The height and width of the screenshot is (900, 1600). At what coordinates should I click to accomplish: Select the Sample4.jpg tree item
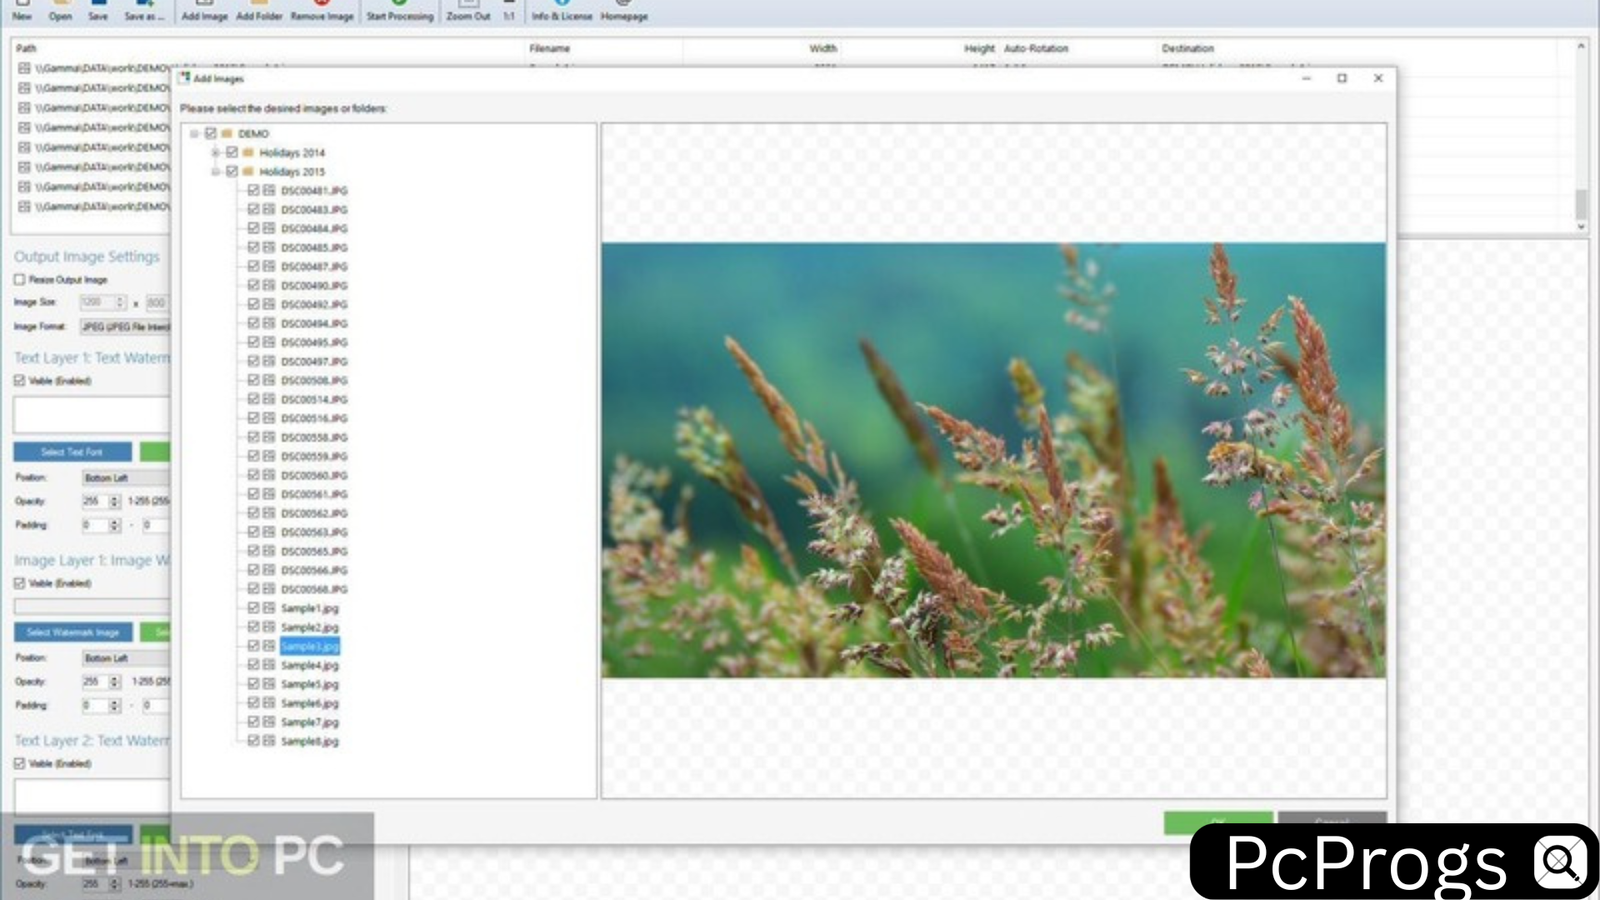(x=310, y=665)
